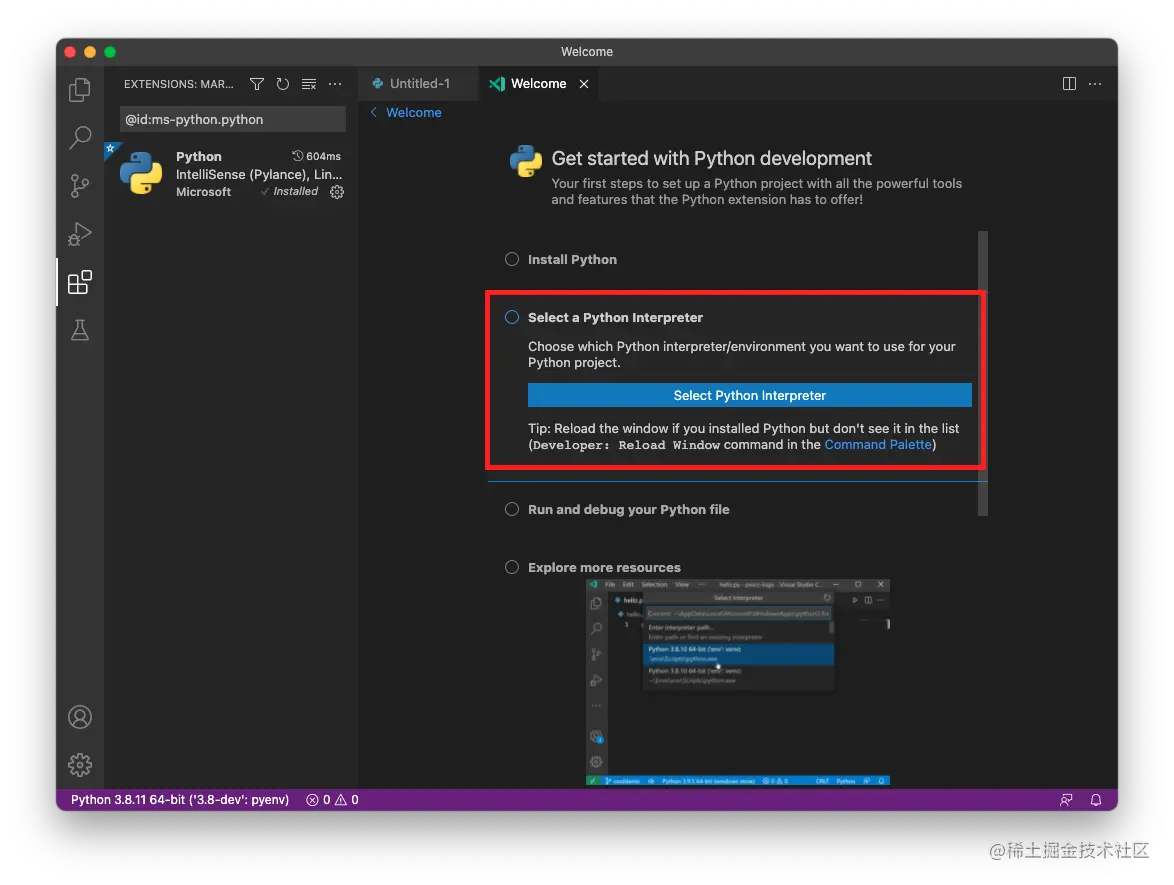This screenshot has height=885, width=1174.
Task: Open the Extensions view icon
Action: [x=79, y=282]
